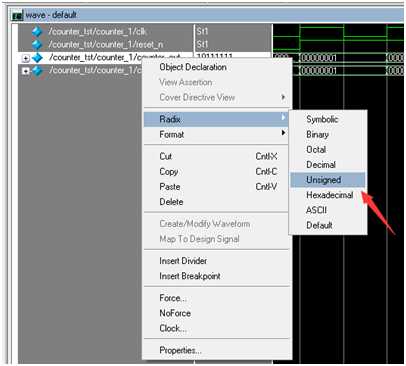This screenshot has height=366, width=406.
Task: Click Create/Modify Waveform entry
Action: tap(205, 224)
